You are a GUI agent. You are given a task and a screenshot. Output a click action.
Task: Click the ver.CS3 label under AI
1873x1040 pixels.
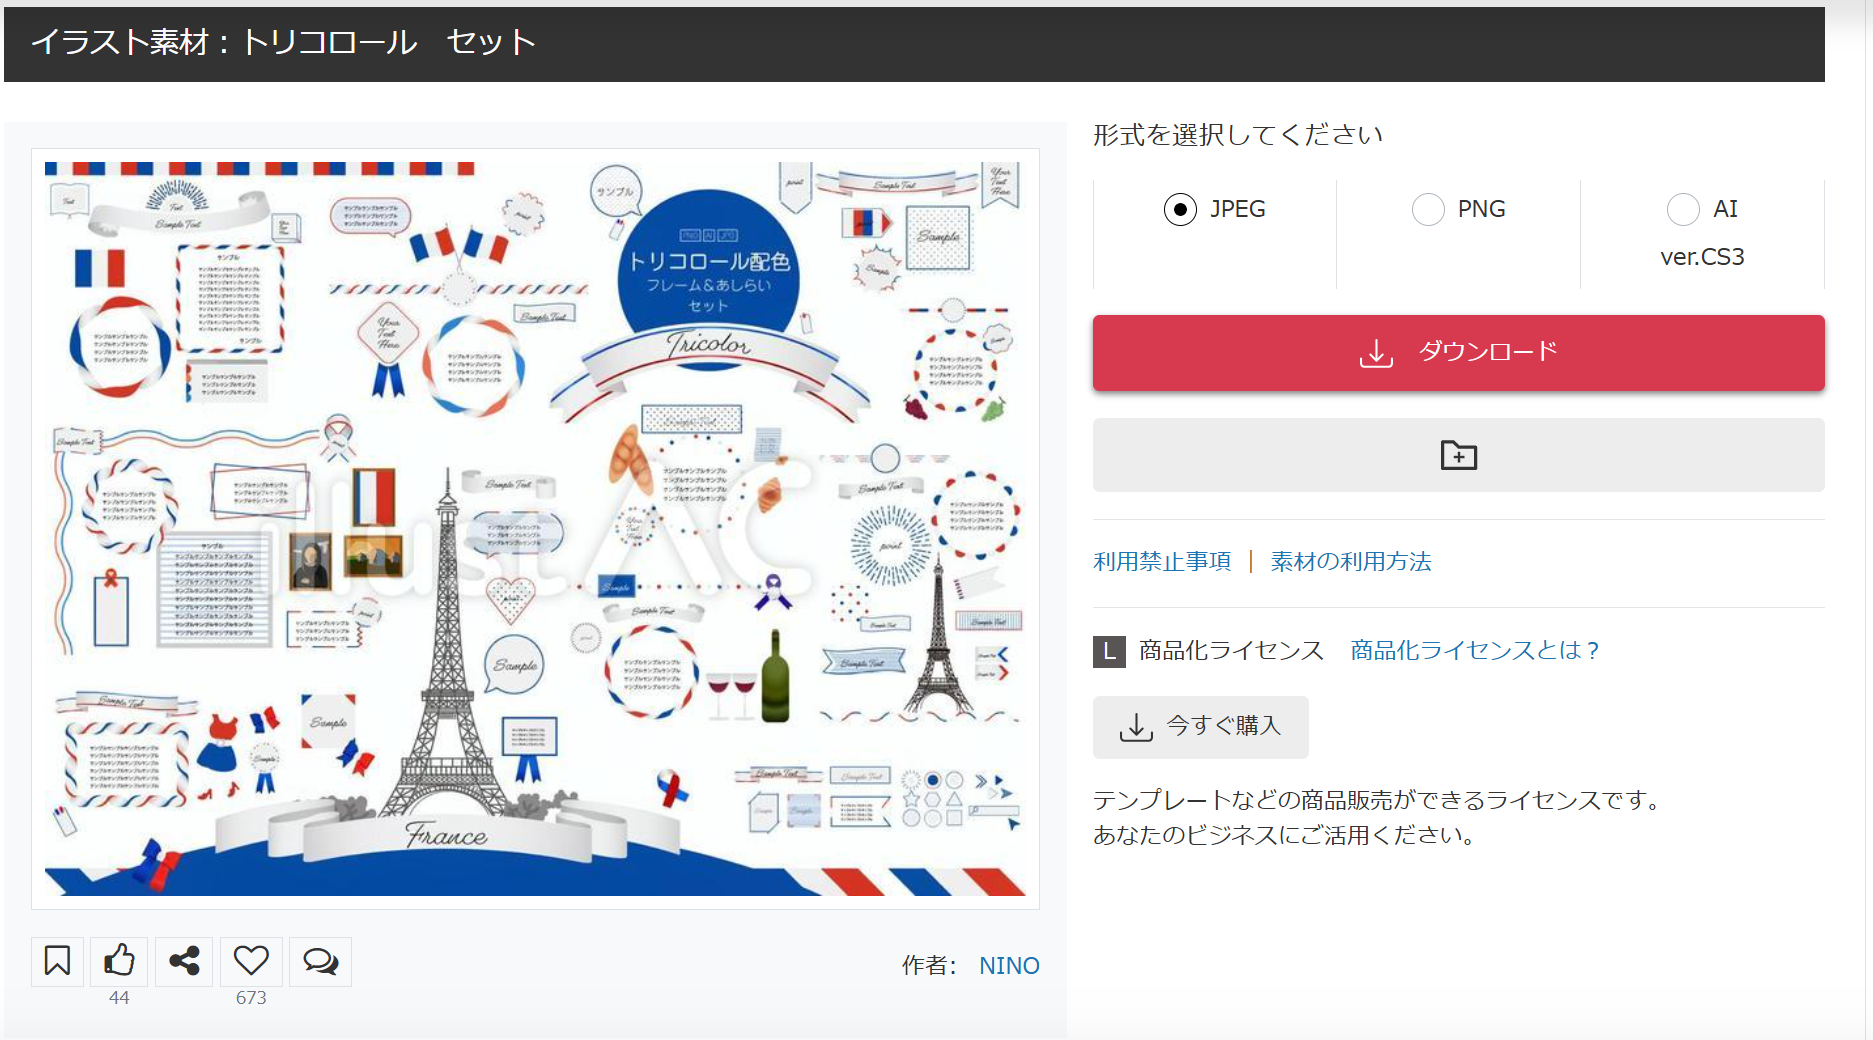click(1702, 257)
